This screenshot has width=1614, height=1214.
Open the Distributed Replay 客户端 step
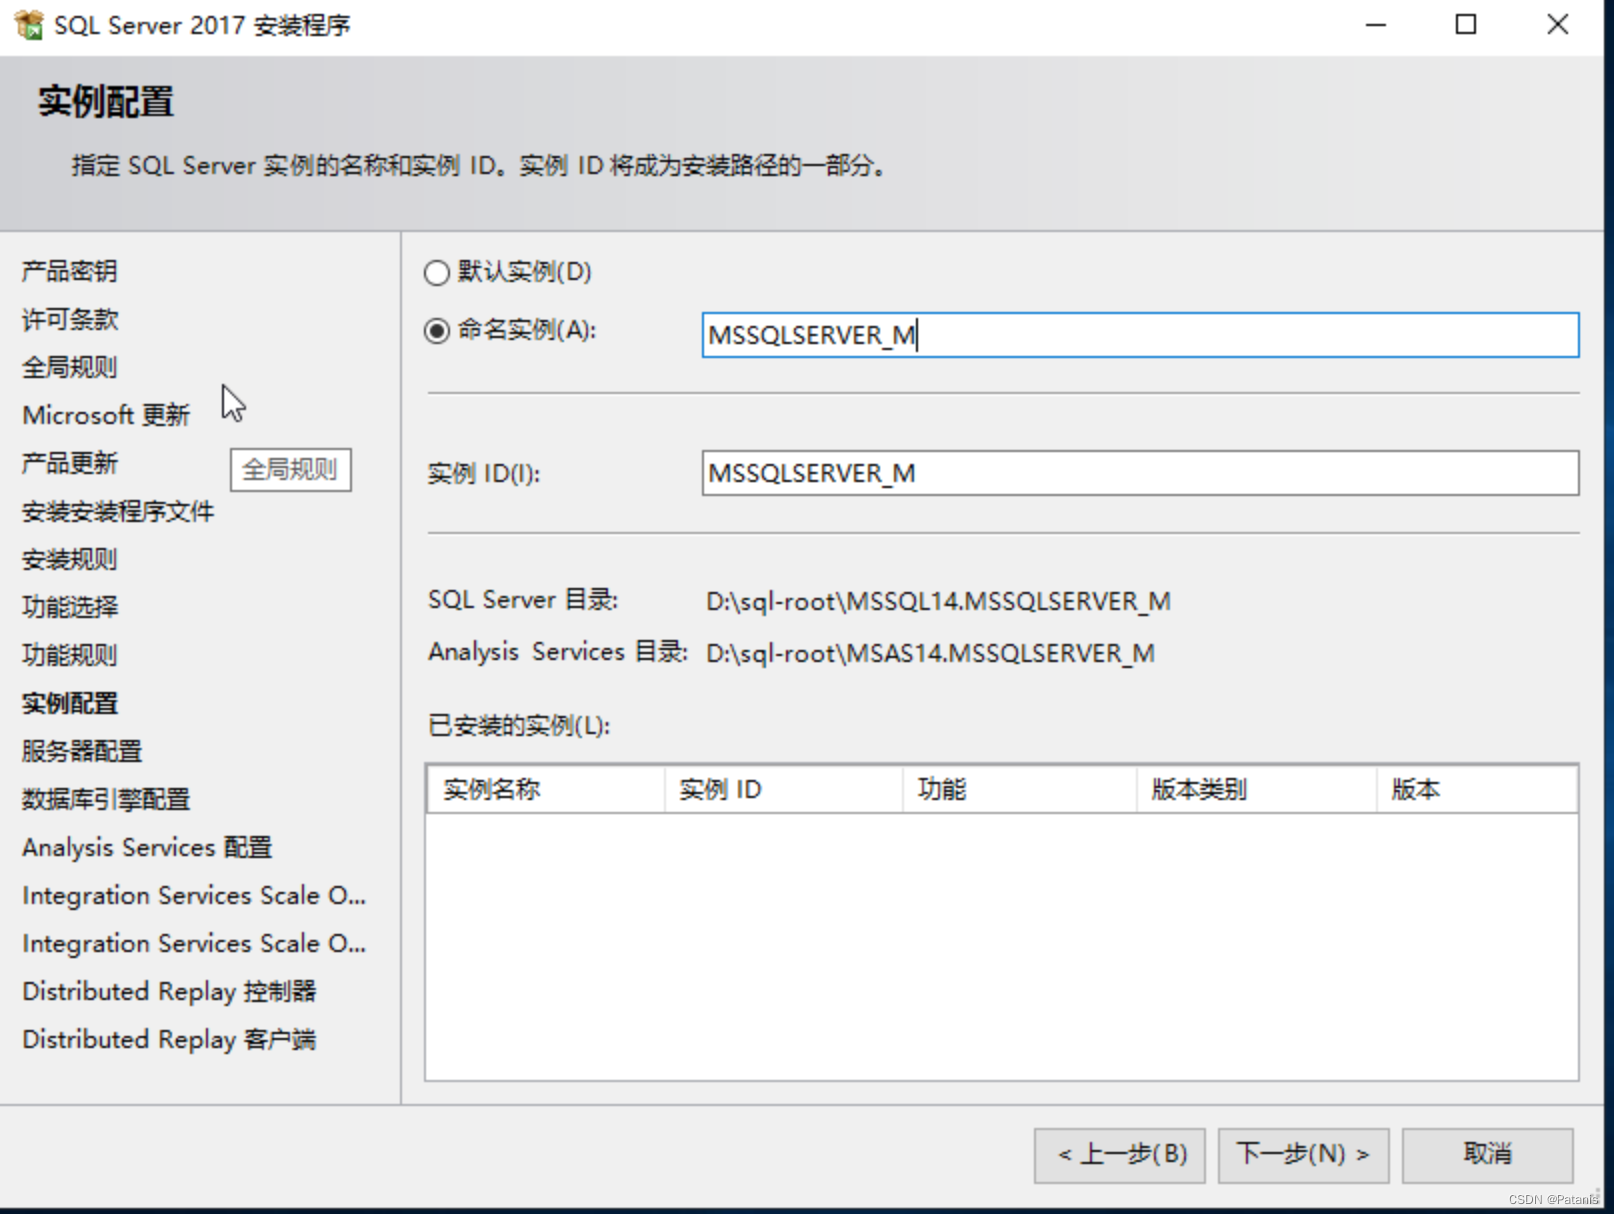pos(169,1039)
